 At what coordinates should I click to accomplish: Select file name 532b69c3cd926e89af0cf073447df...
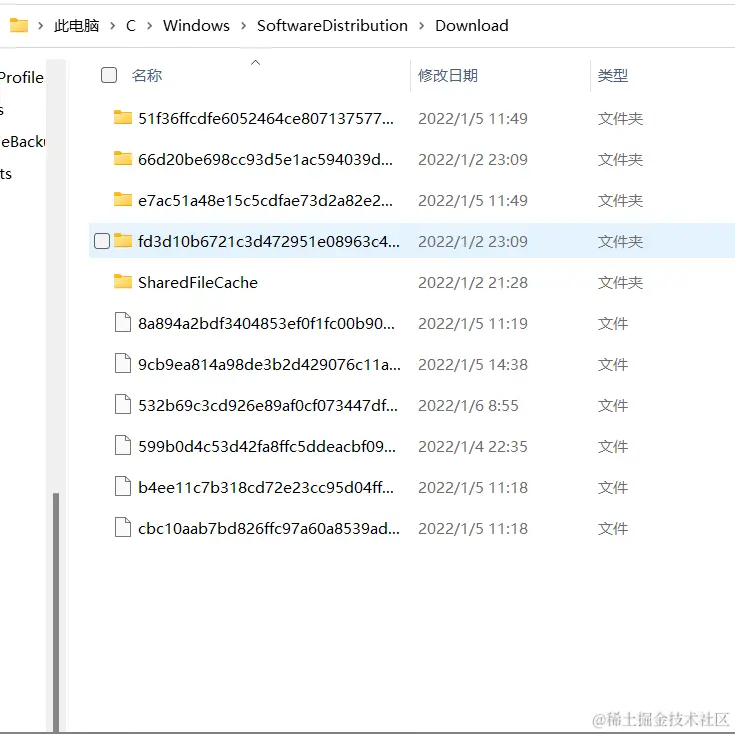[268, 406]
